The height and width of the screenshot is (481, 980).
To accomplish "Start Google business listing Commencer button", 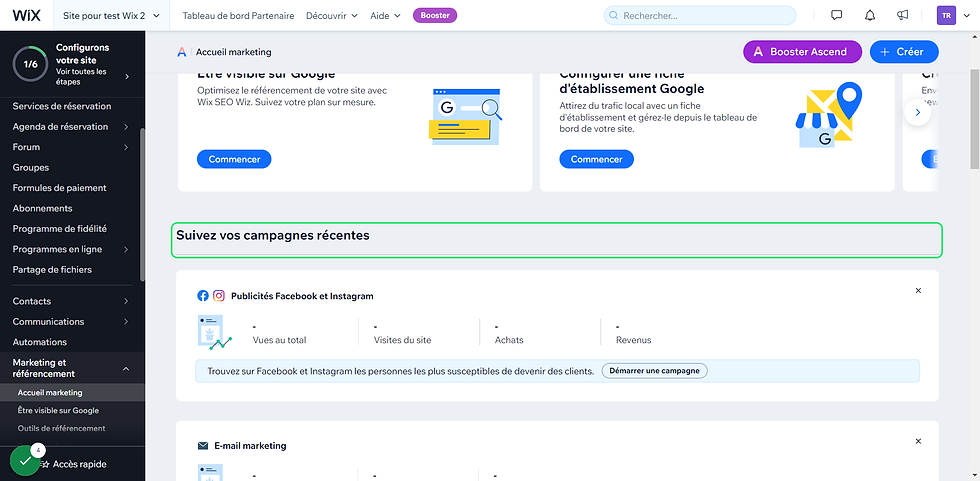I will 597,159.
